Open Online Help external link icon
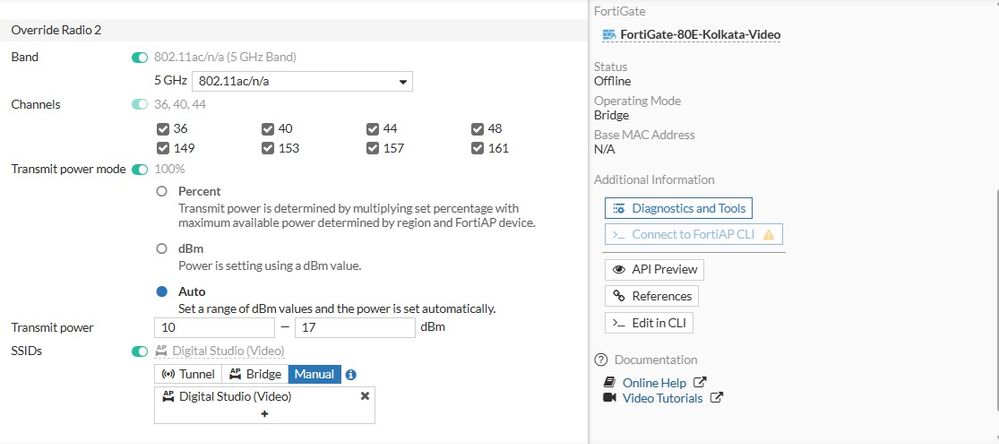999x444 pixels. click(700, 382)
